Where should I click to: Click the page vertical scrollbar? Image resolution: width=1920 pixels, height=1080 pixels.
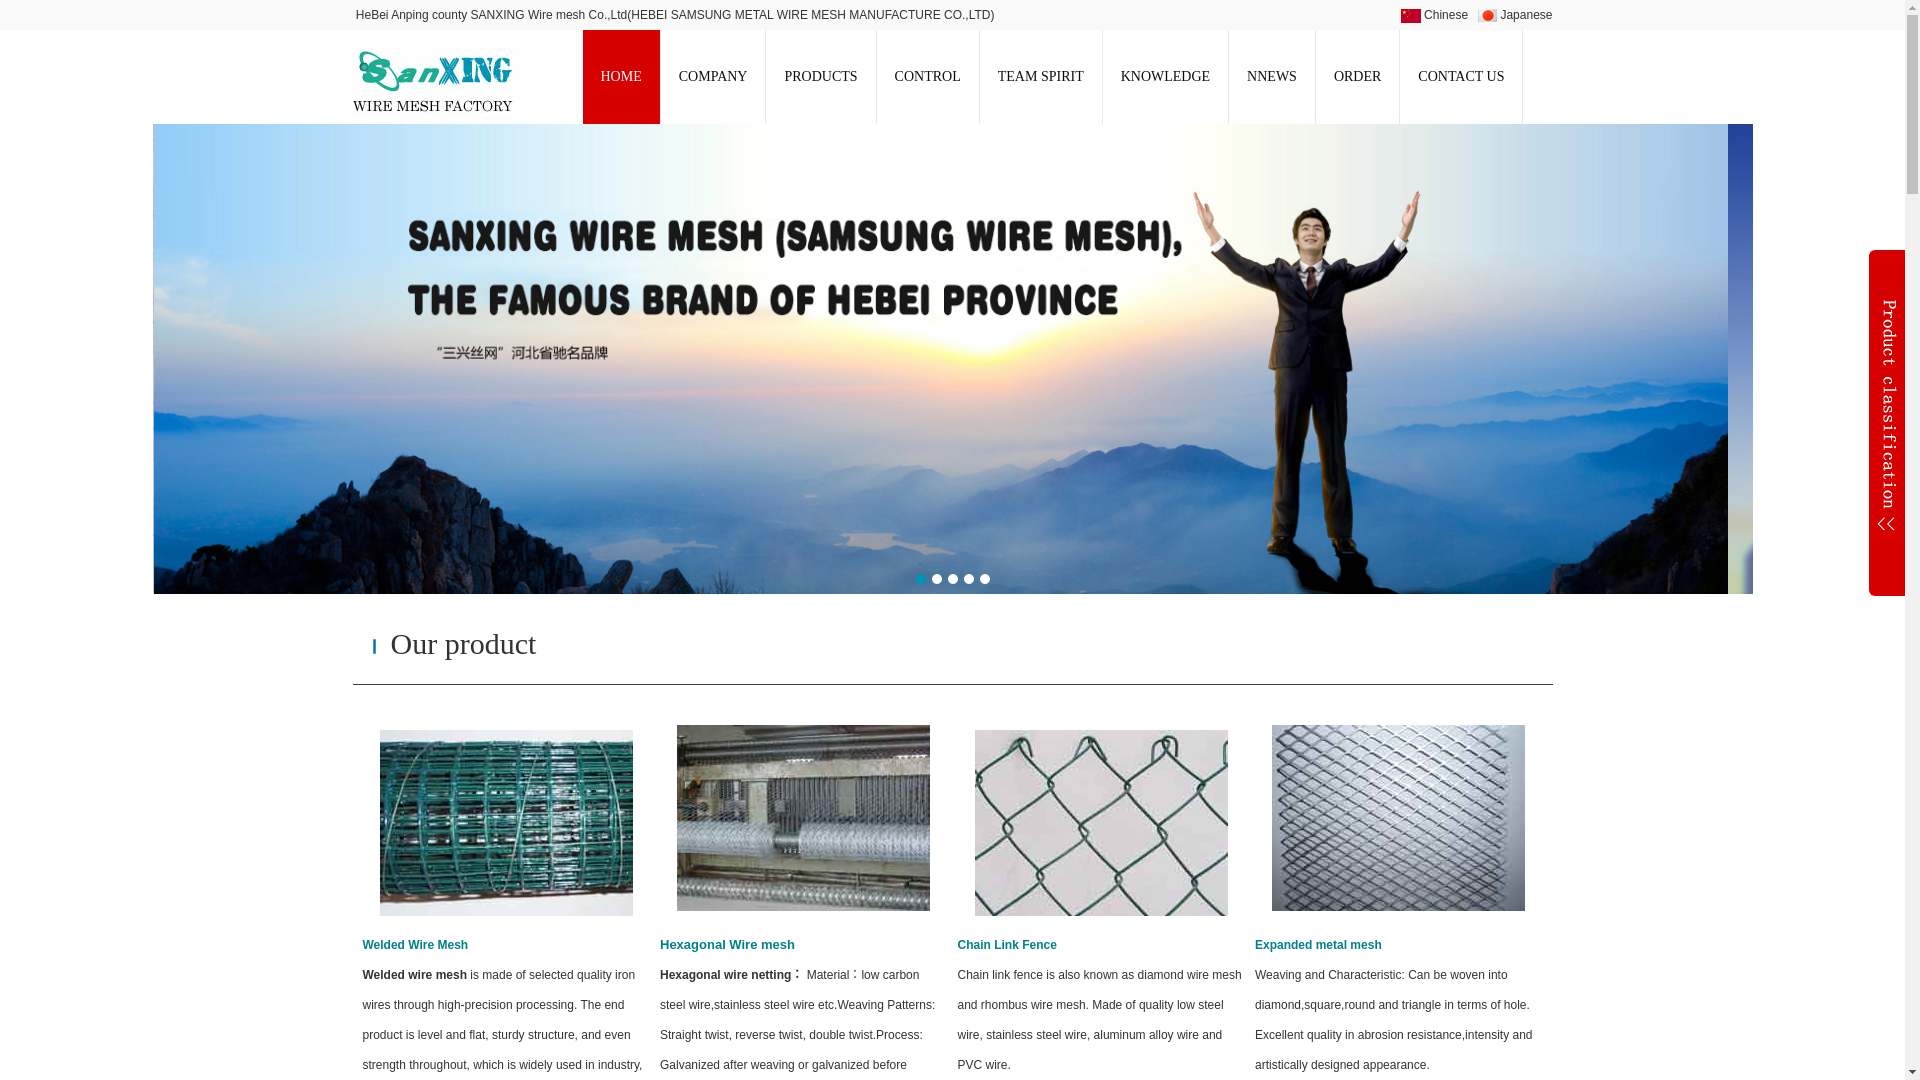point(1912,540)
